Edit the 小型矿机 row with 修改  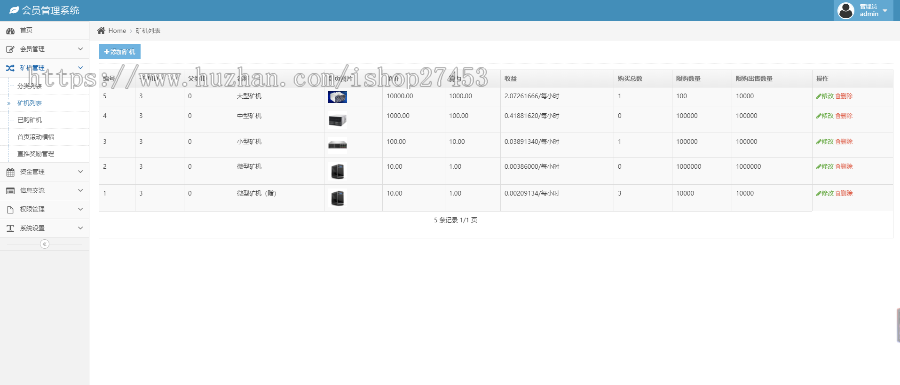[824, 141]
